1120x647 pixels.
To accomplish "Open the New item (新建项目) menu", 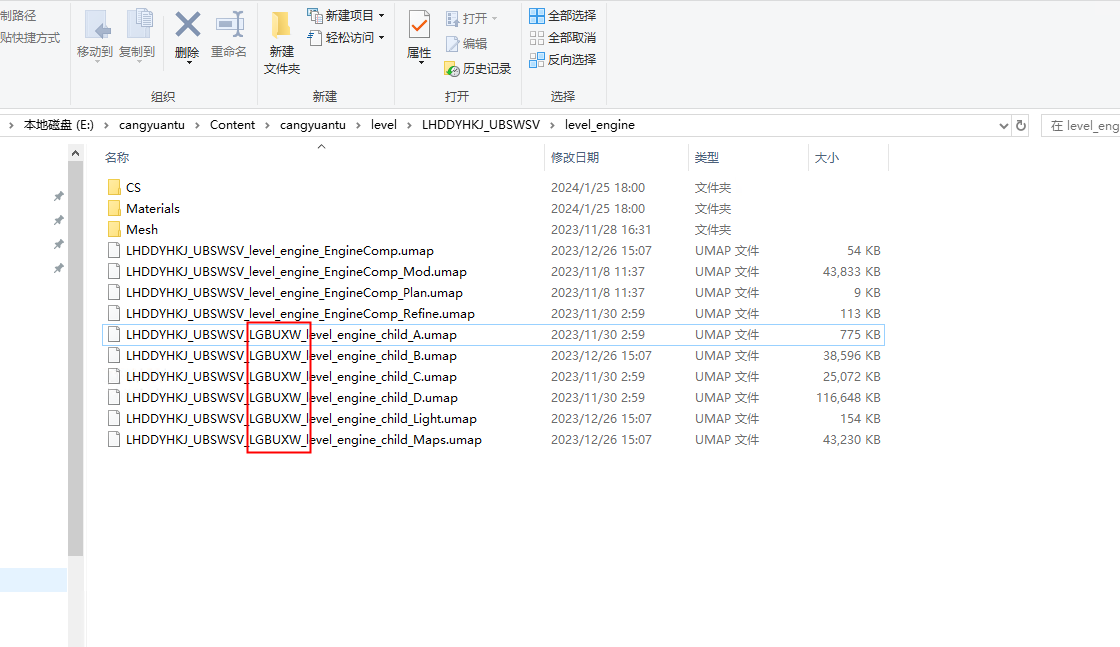I will 346,15.
